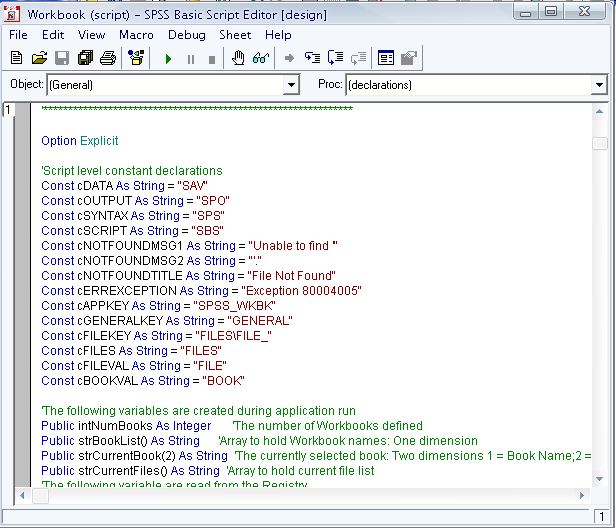Click the Public intNumBooks declaration

pyautogui.click(x=126, y=426)
